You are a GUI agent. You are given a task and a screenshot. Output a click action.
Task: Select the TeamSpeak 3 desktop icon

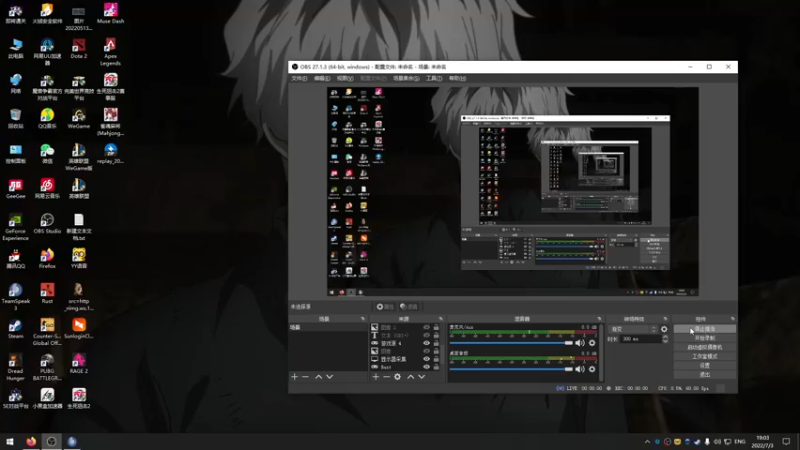tap(15, 297)
